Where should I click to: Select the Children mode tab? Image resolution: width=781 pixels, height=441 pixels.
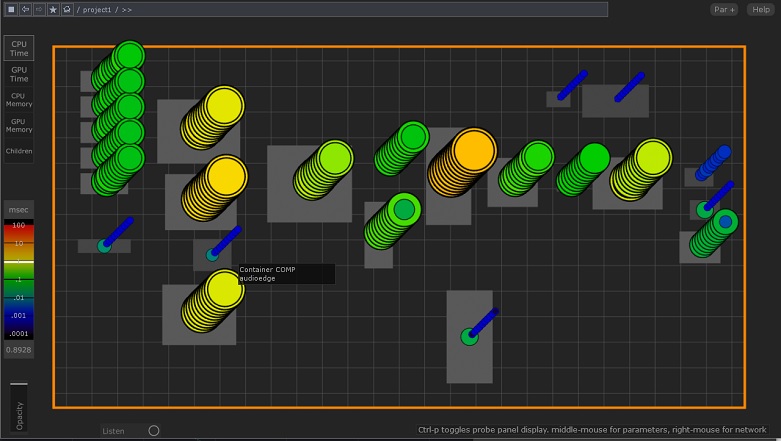(x=19, y=151)
